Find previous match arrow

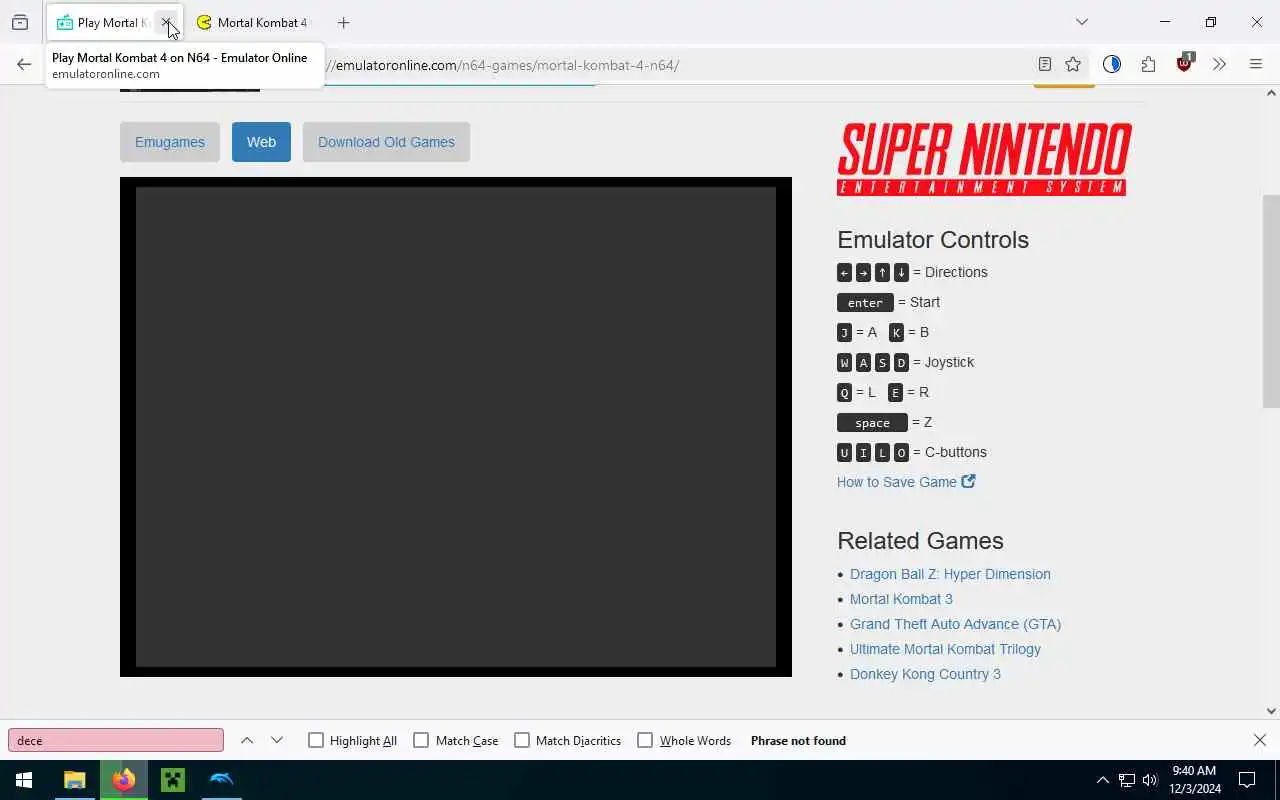(247, 740)
